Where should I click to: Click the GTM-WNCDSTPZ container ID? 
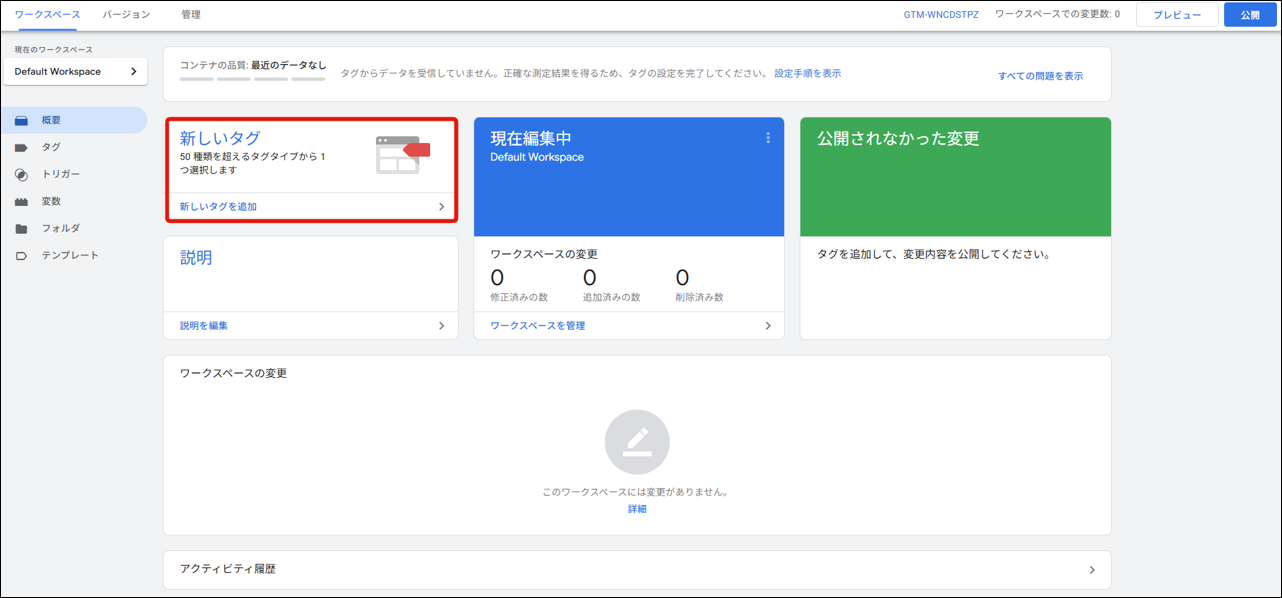(x=941, y=15)
